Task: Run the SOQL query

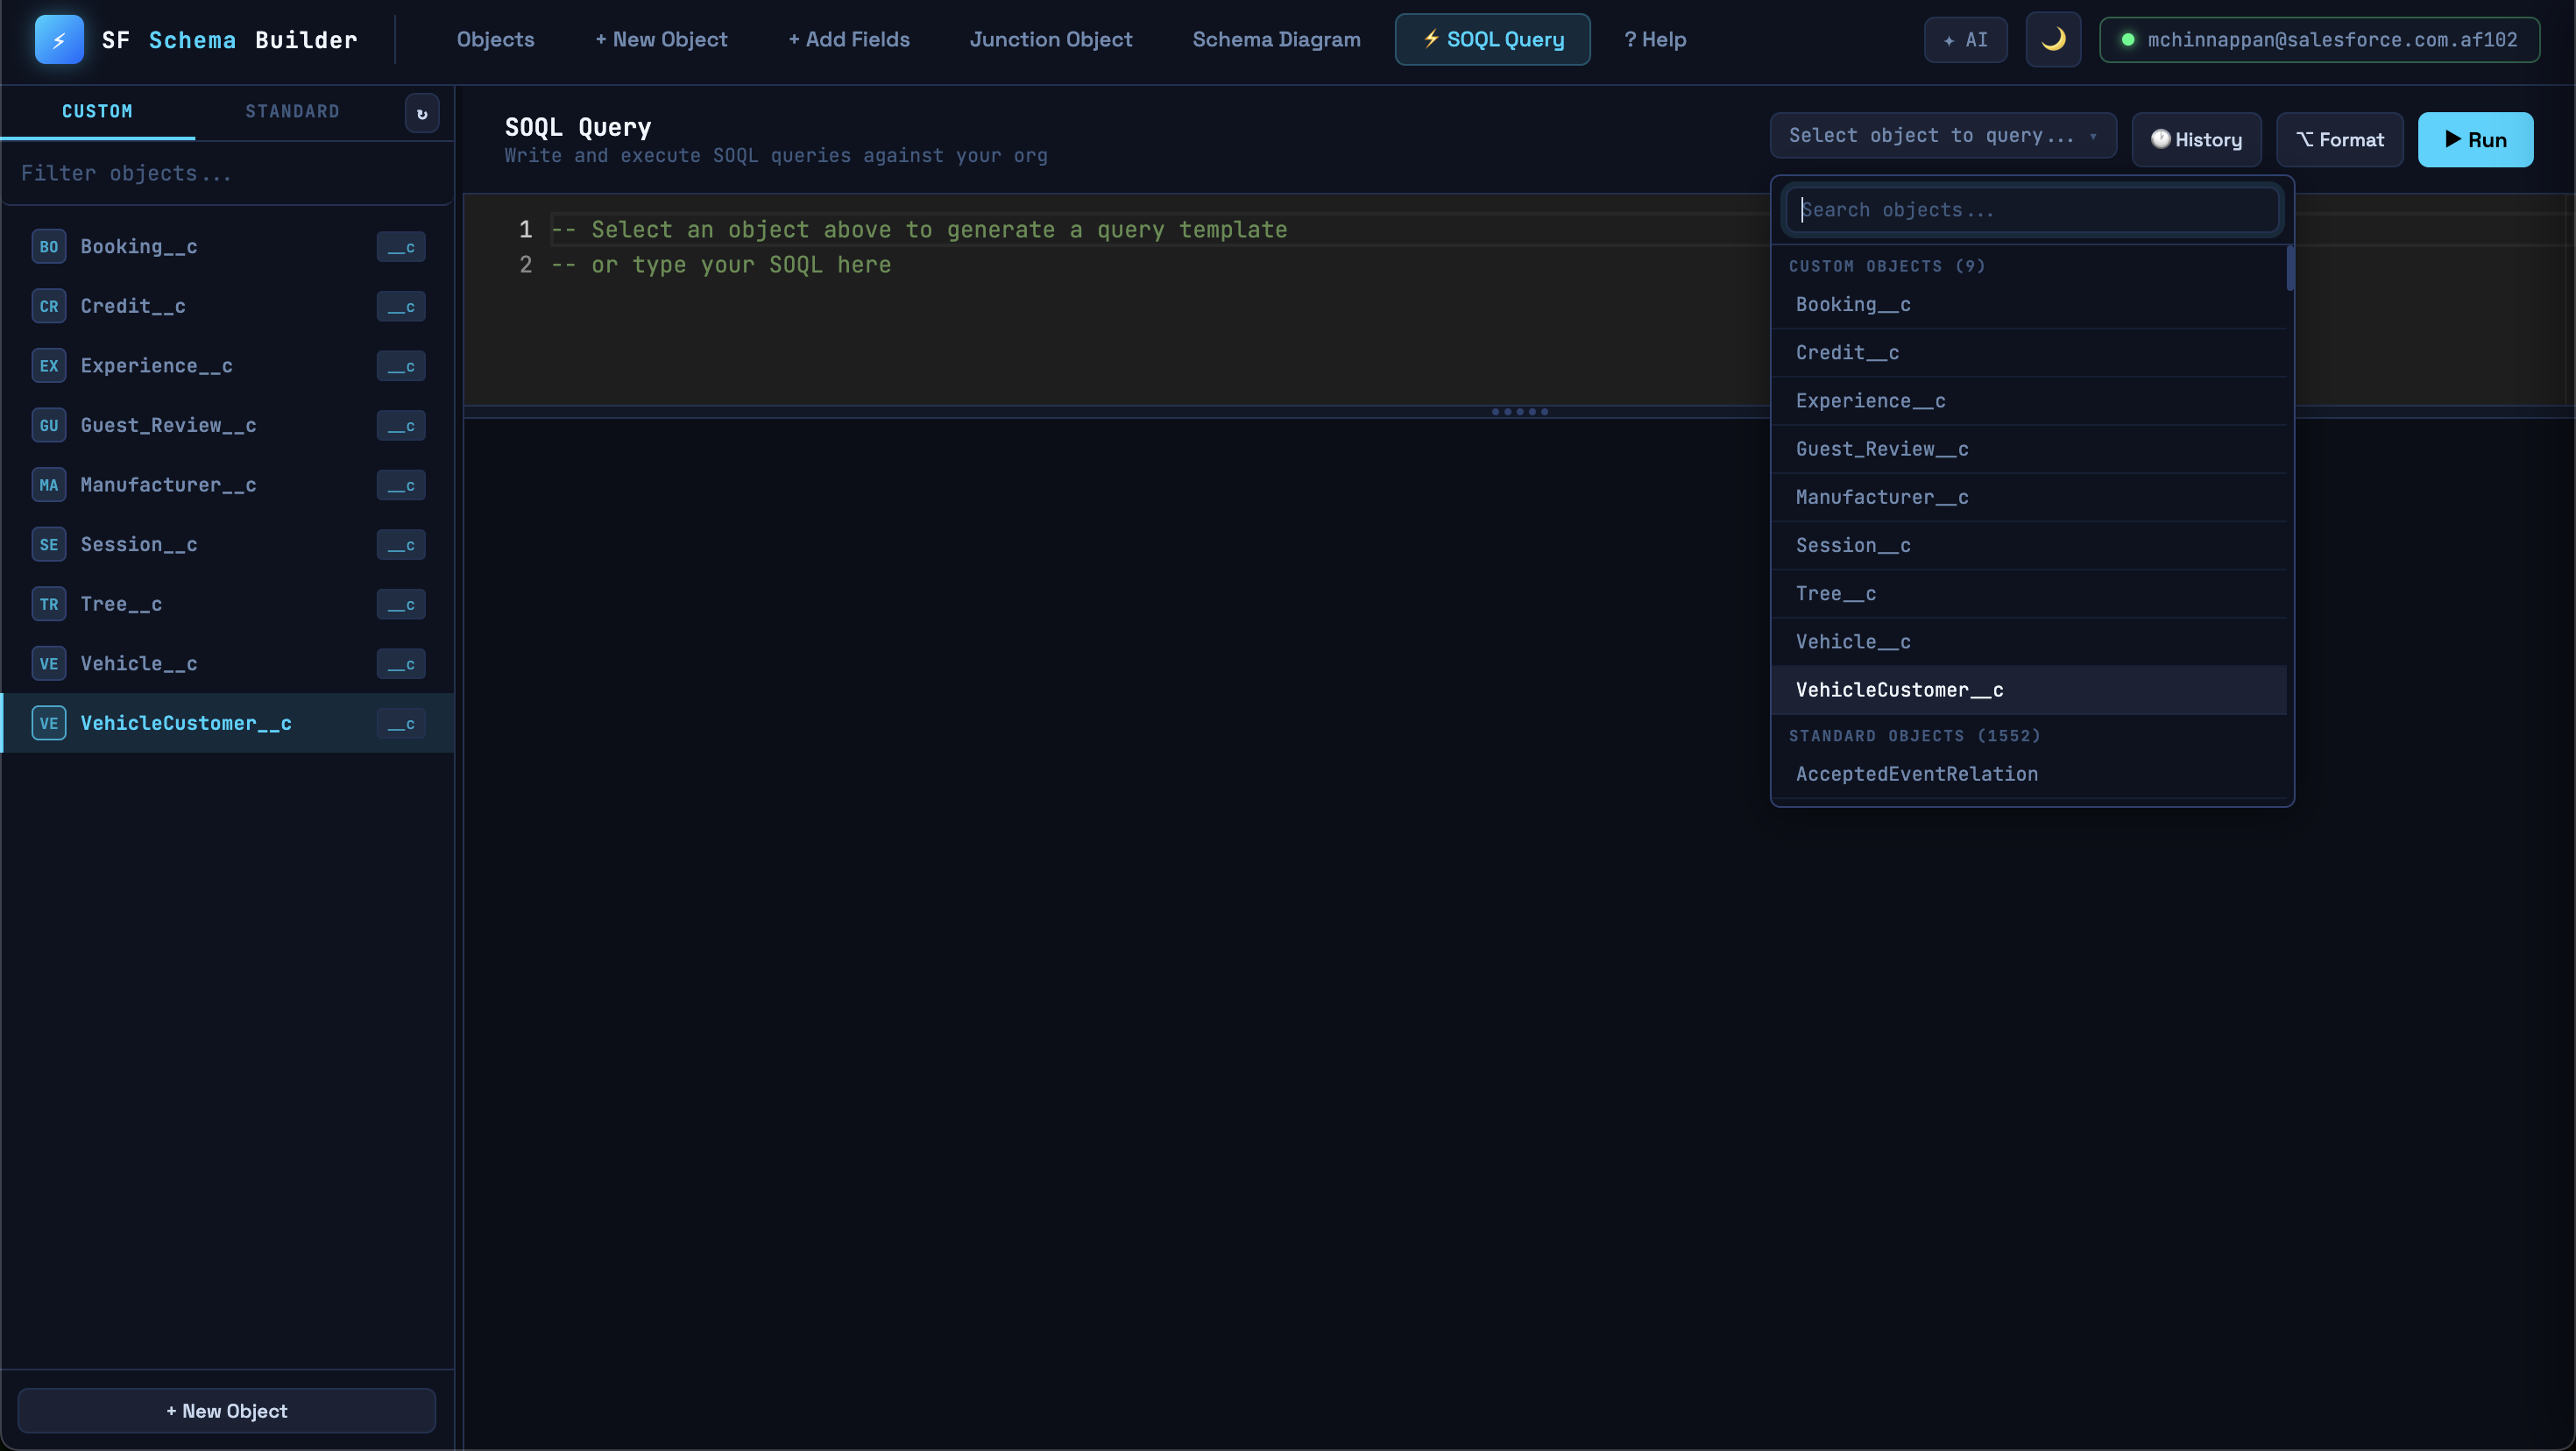Action: [x=2476, y=140]
